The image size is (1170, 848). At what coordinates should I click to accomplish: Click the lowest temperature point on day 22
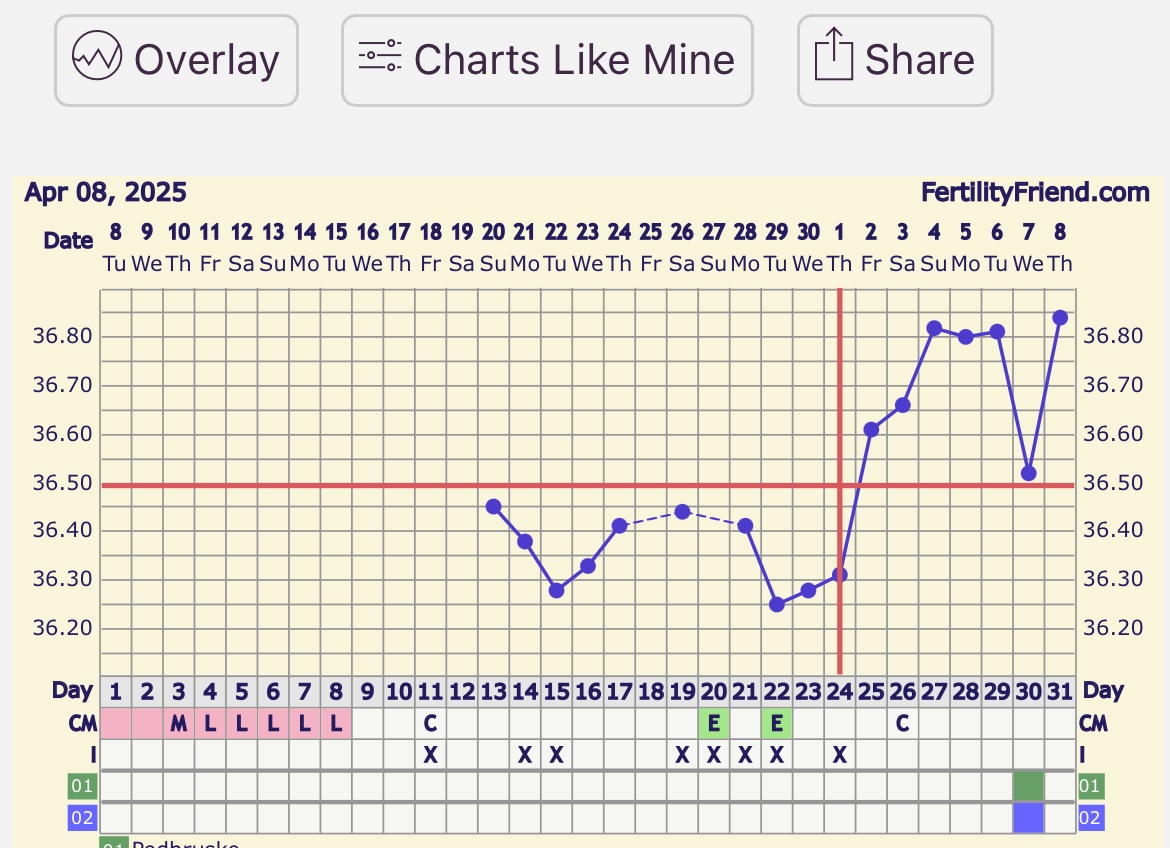(776, 604)
